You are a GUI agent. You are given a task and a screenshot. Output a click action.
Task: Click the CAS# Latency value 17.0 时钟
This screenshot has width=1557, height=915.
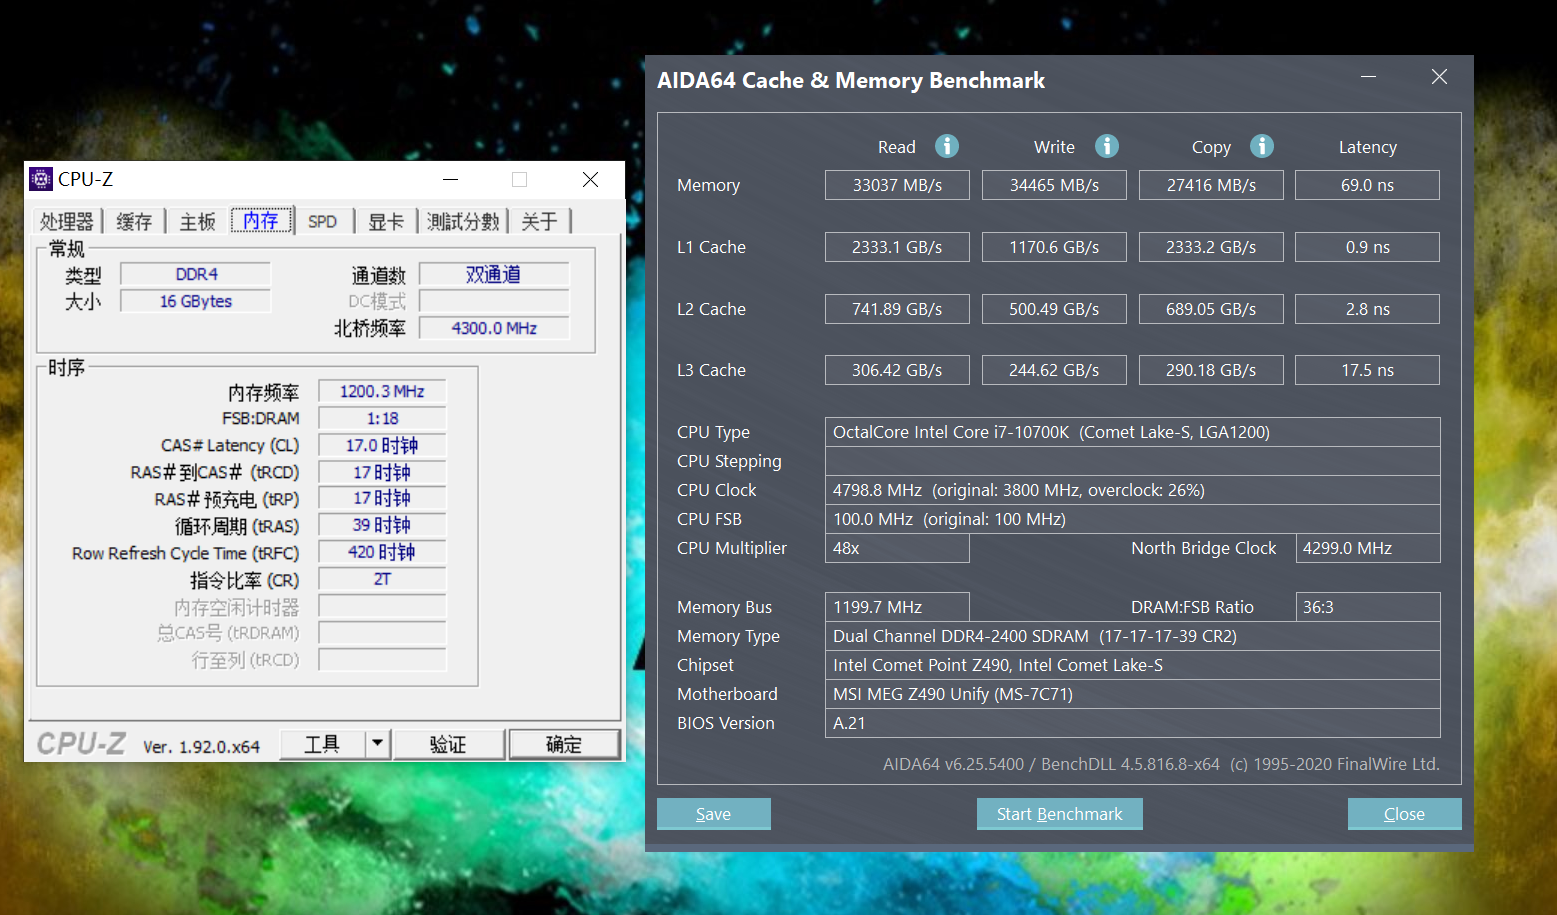coord(382,445)
